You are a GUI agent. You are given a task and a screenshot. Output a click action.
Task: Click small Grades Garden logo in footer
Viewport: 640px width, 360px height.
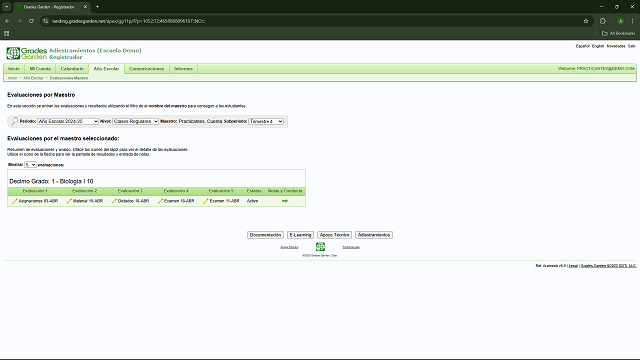click(320, 247)
